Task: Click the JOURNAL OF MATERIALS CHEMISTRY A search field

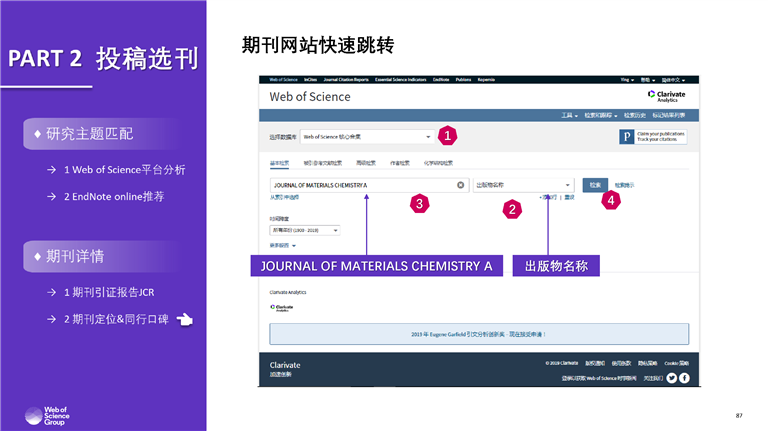Action: point(370,185)
